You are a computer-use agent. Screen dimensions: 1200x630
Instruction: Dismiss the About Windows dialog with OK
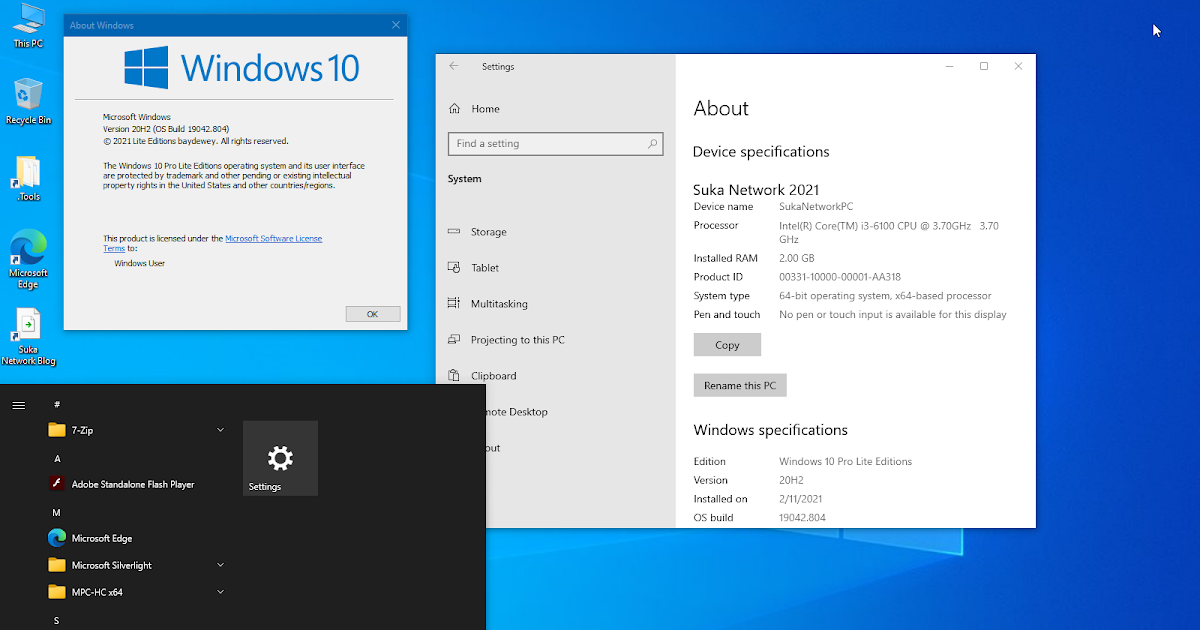coord(372,313)
